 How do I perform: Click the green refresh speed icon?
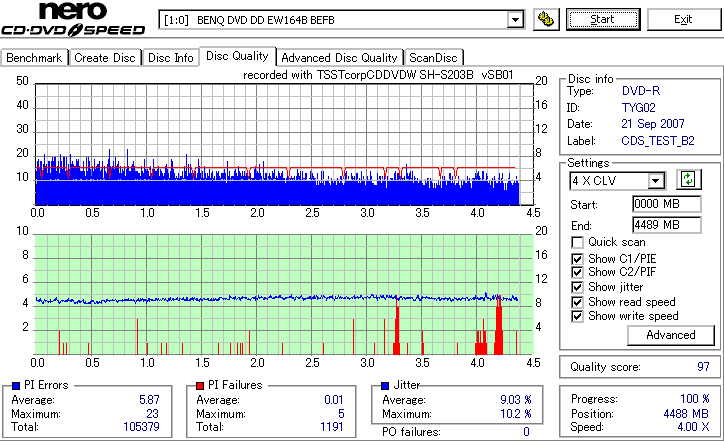point(688,180)
